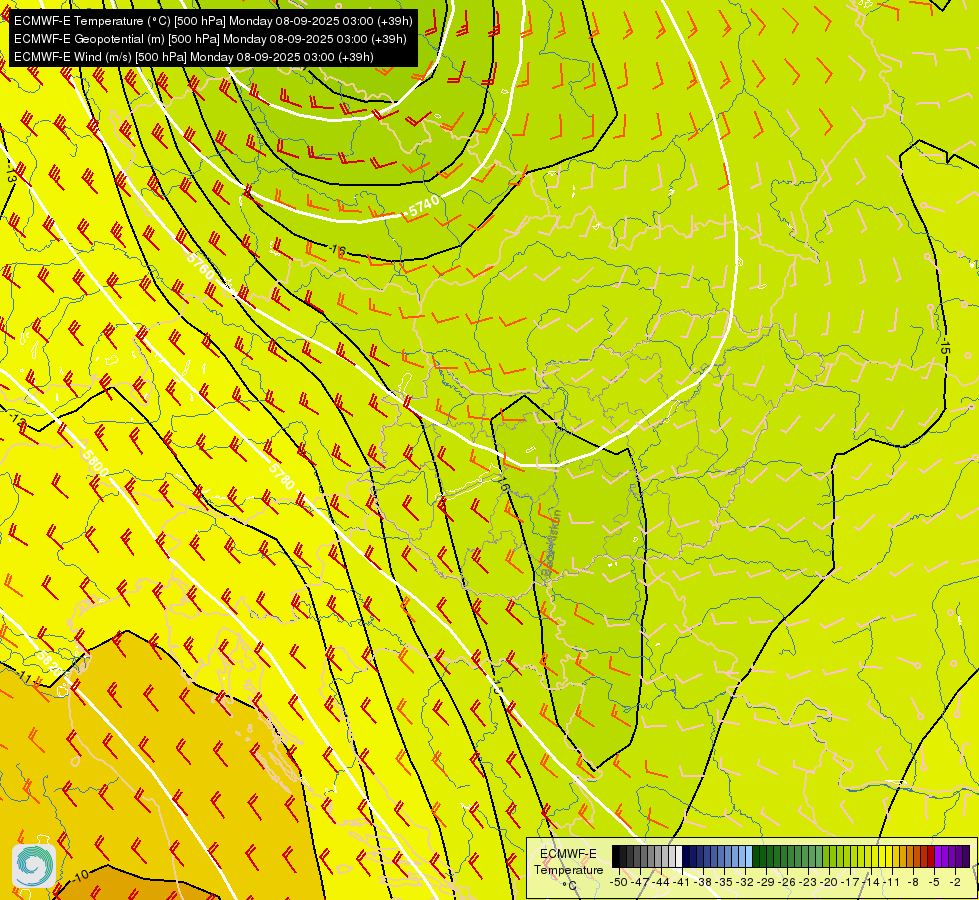Image resolution: width=979 pixels, height=900 pixels.
Task: Click the -20 tick label in the legend
Action: 829,882
